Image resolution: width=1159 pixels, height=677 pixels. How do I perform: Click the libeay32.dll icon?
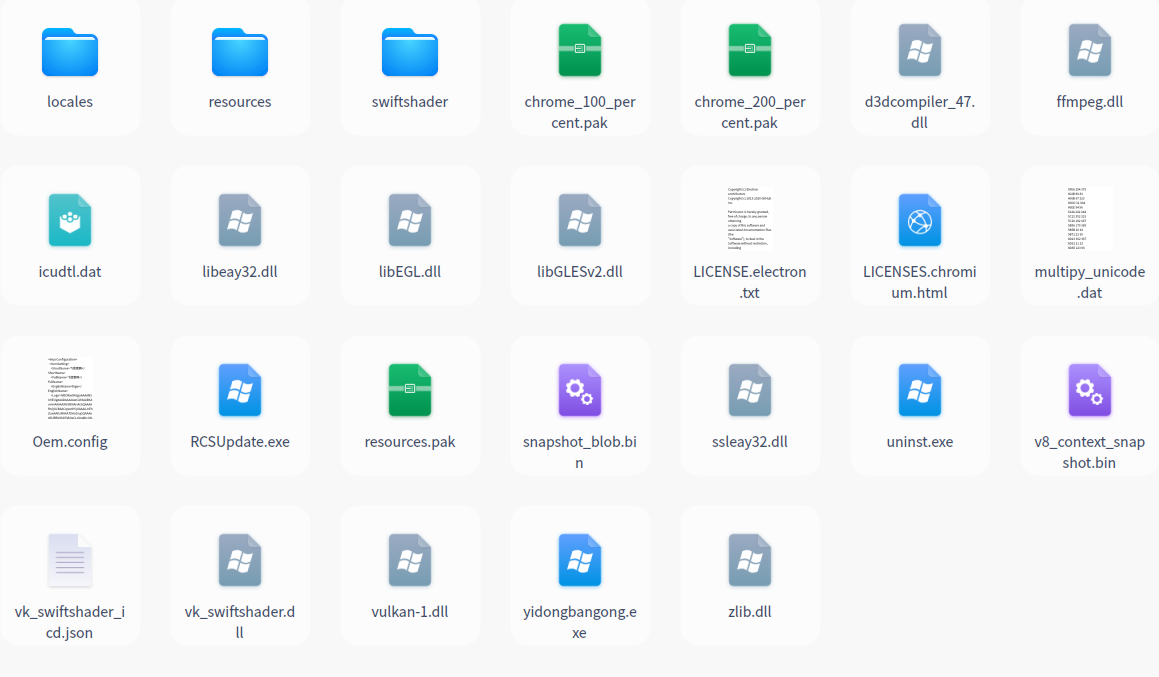pos(239,220)
